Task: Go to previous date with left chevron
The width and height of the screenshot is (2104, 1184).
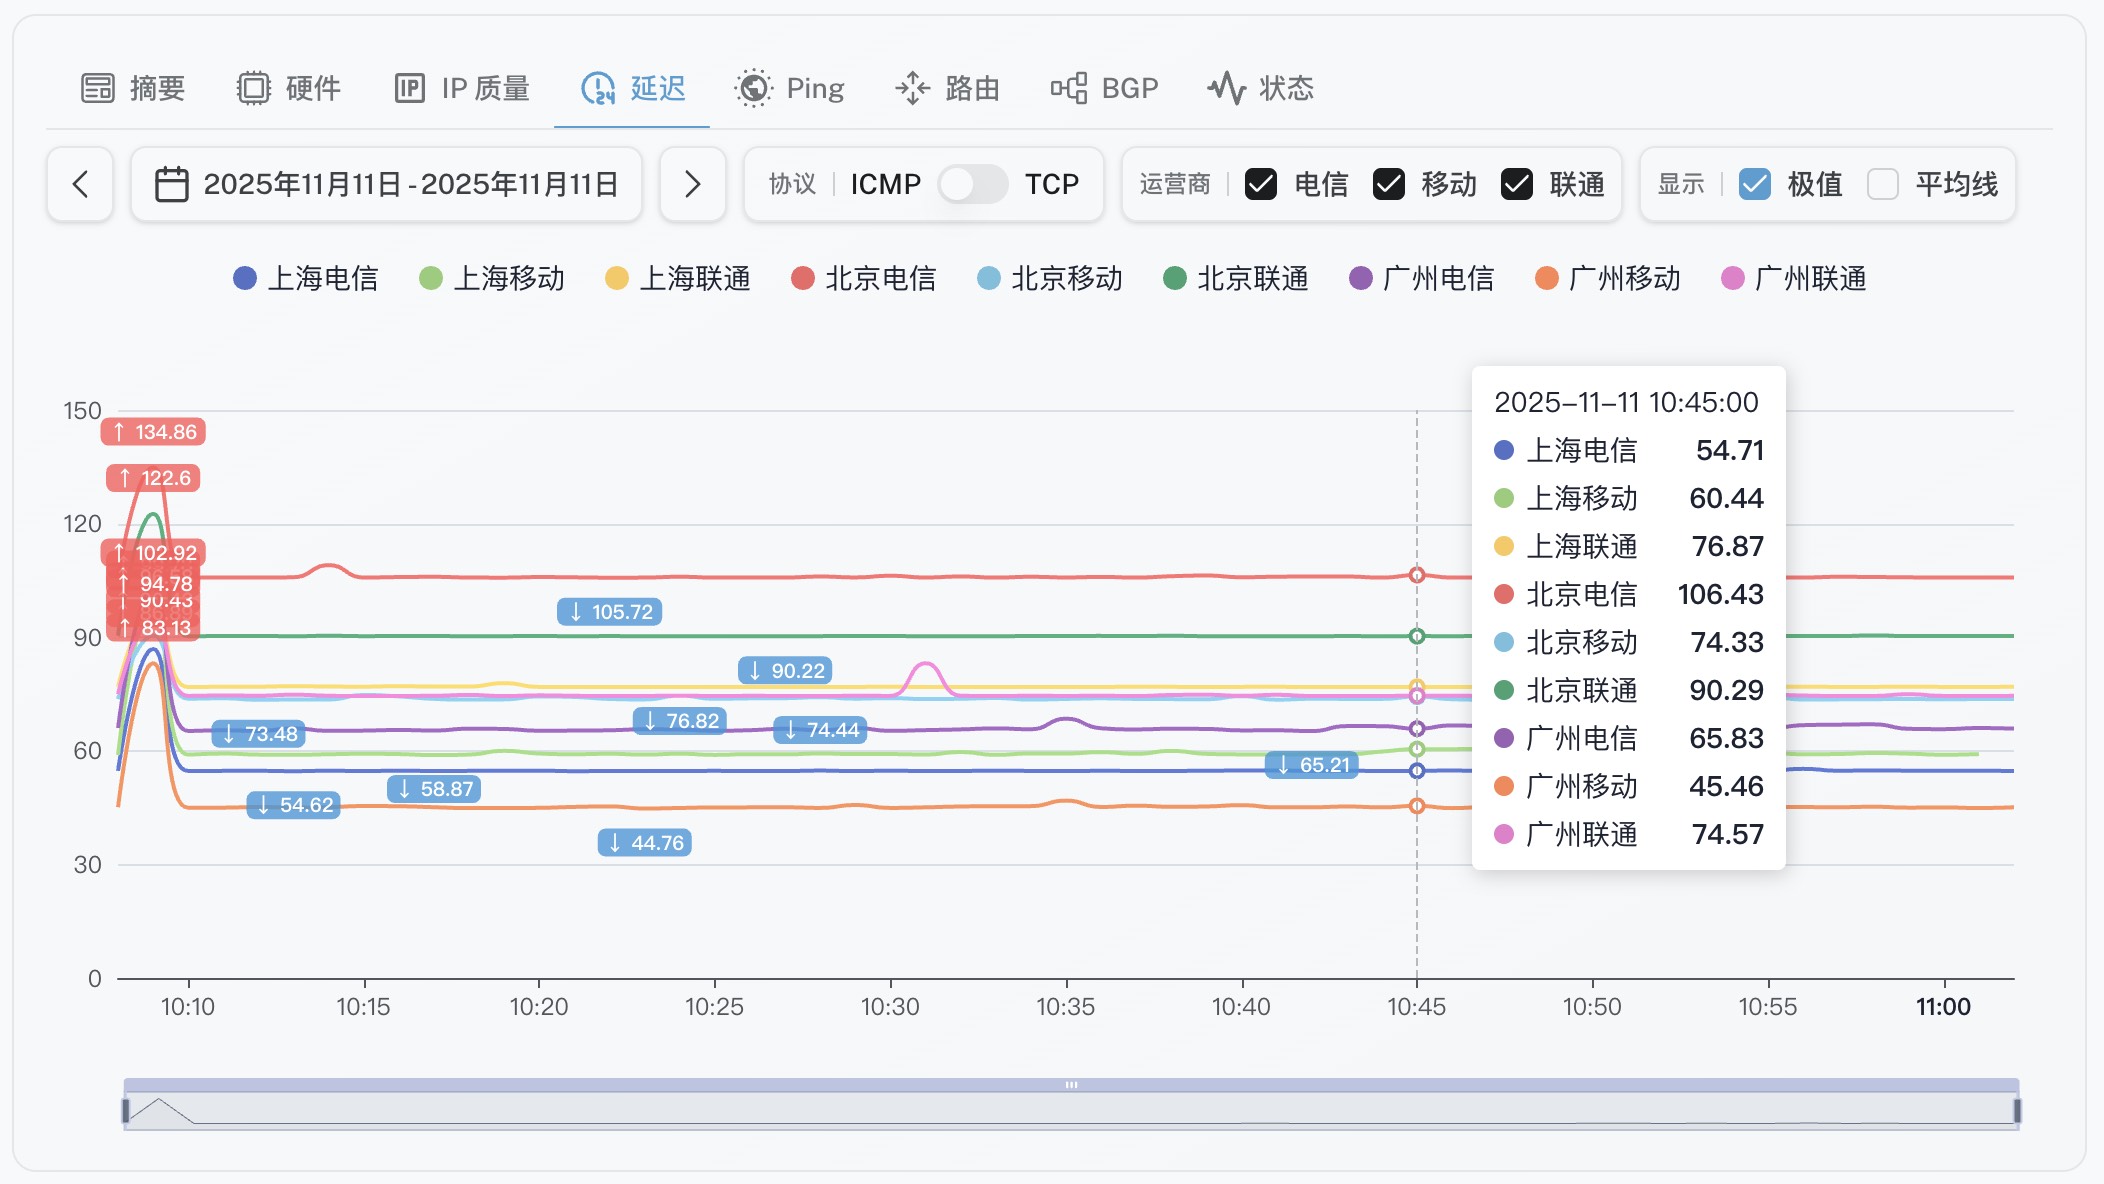Action: coord(80,184)
